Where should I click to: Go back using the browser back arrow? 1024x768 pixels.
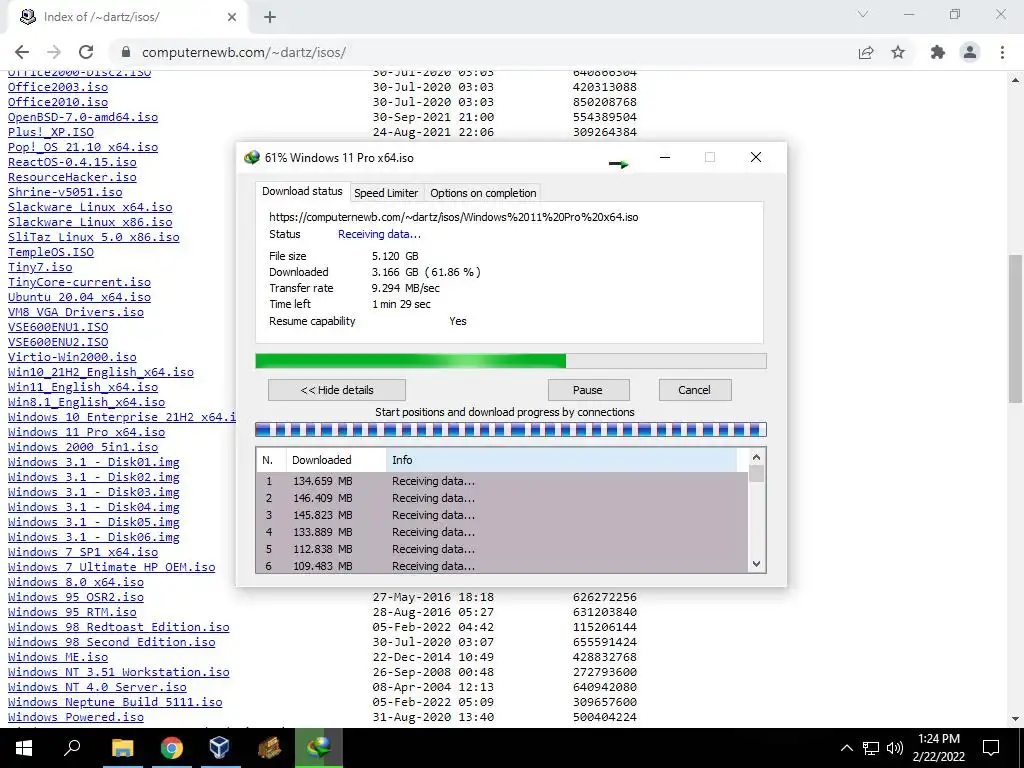pos(22,52)
